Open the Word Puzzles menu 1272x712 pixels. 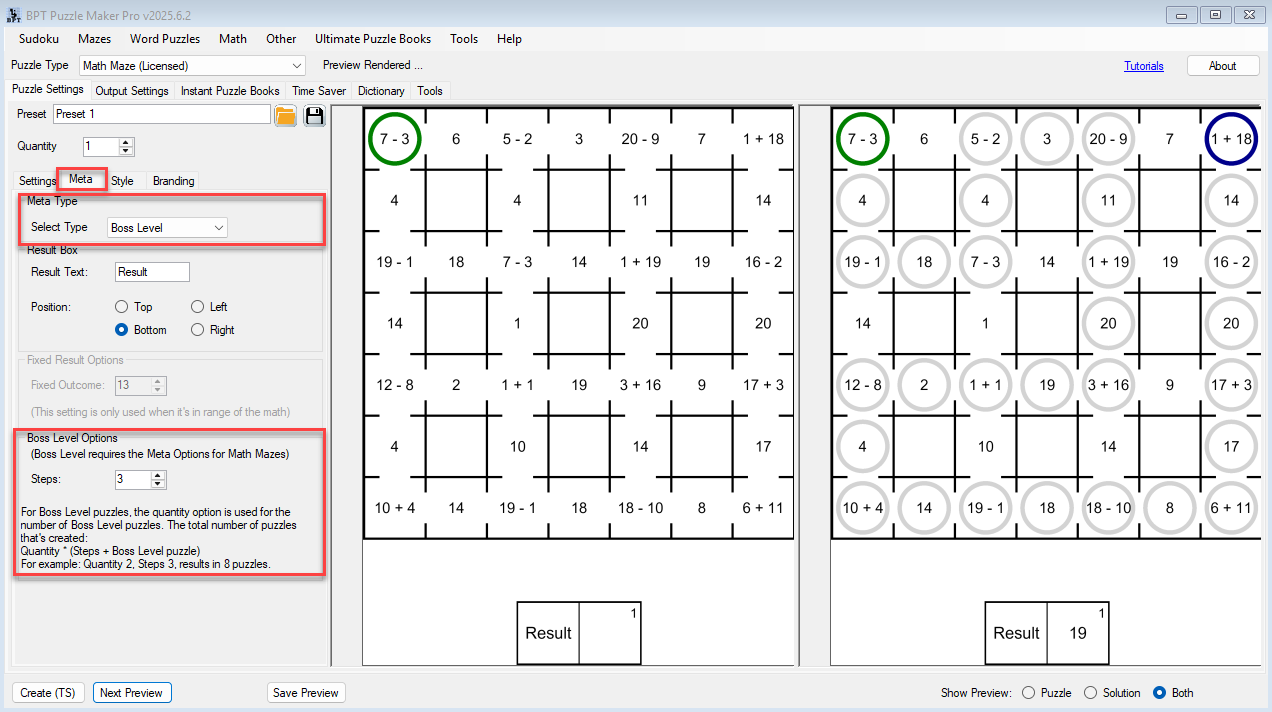point(165,39)
